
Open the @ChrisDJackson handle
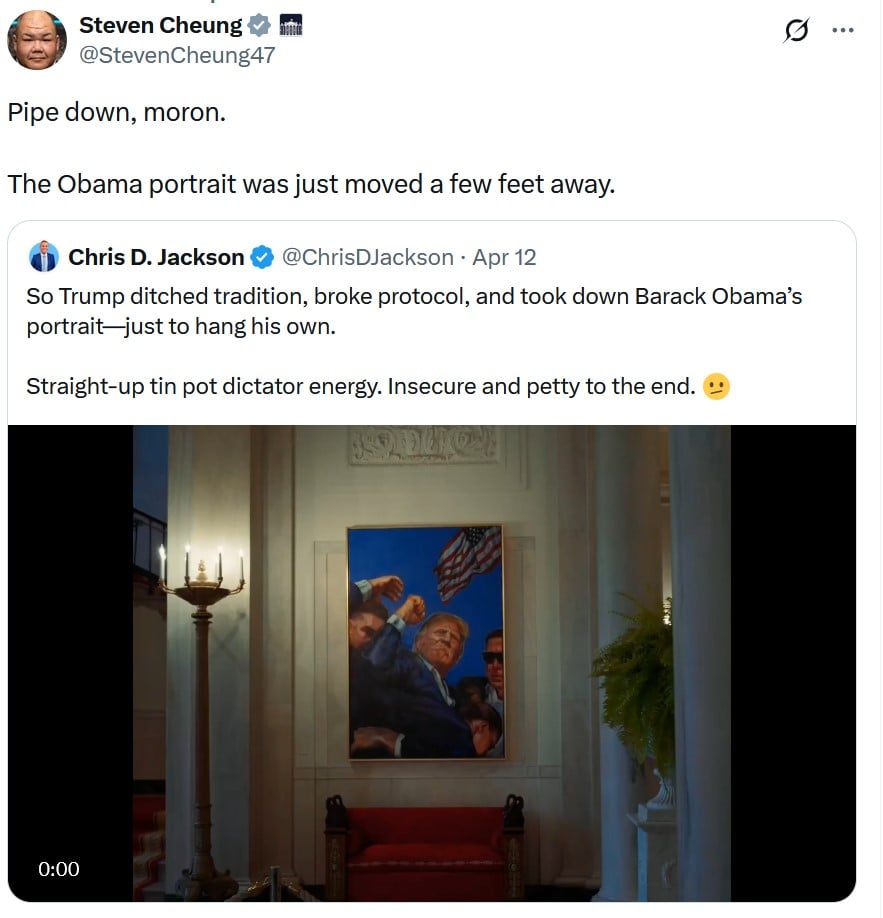pyautogui.click(x=367, y=258)
